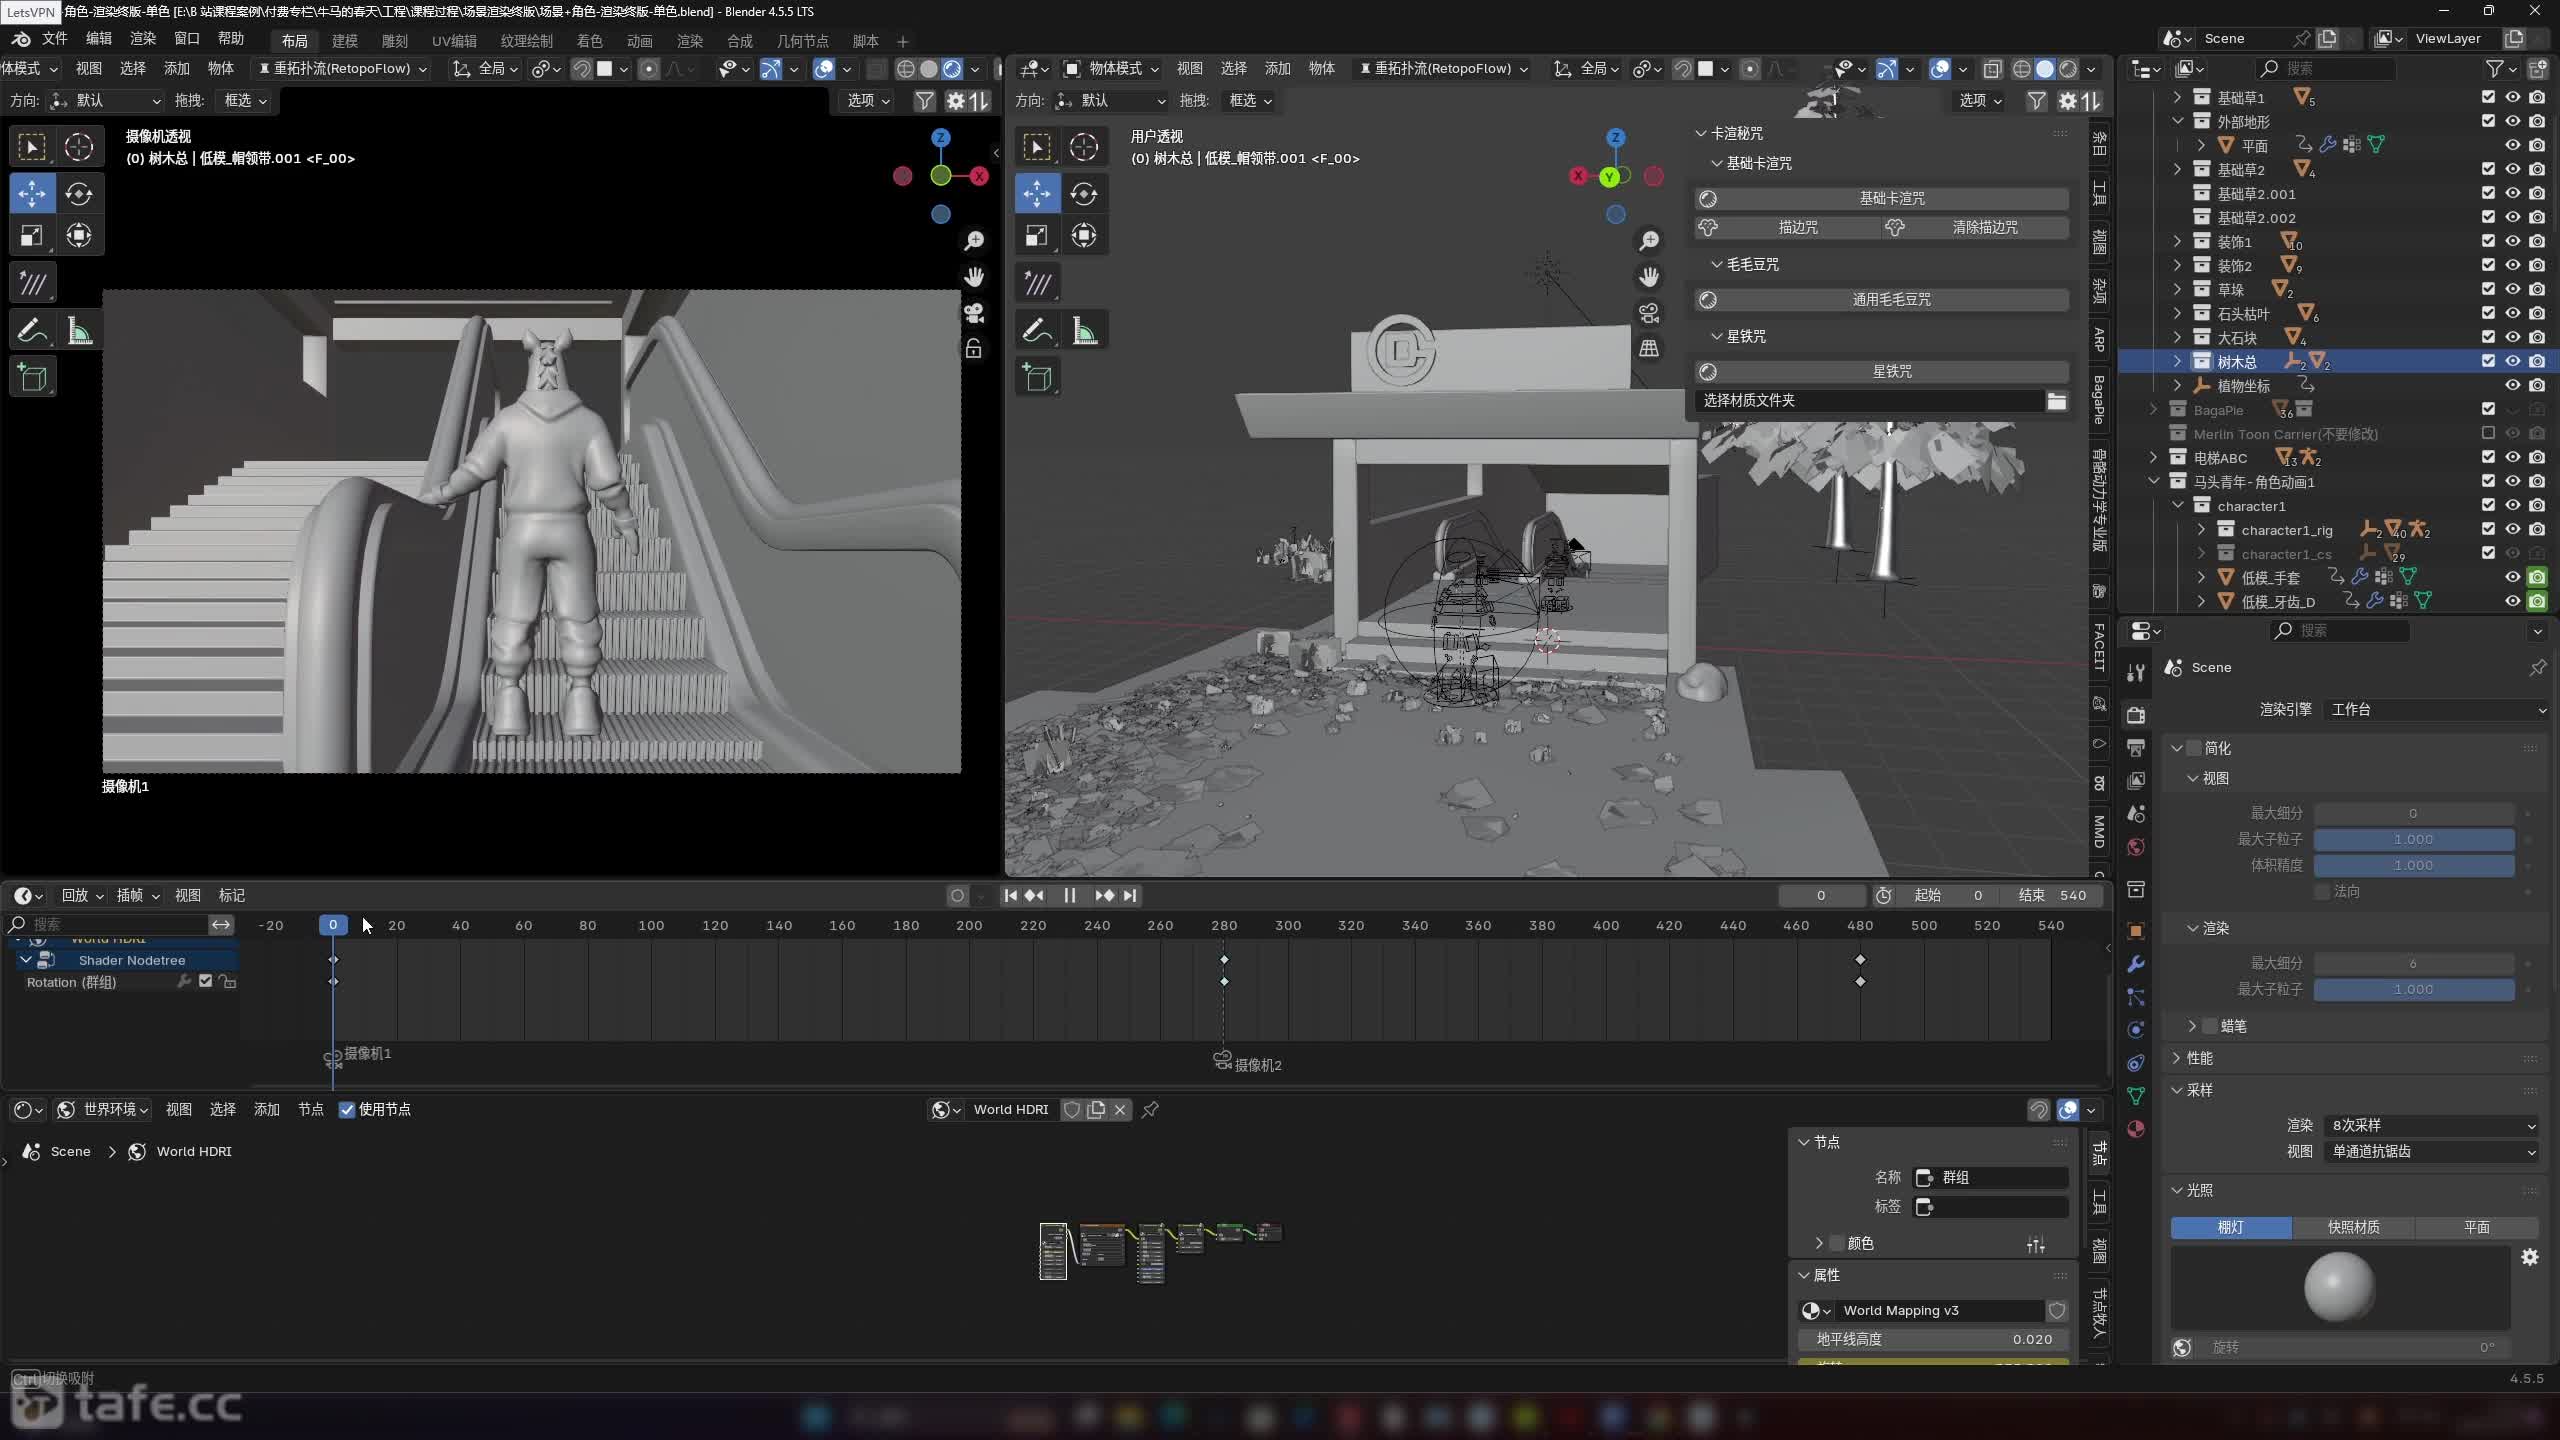Enable the Merlin Toon Carrier collection checkbox

pyautogui.click(x=2488, y=433)
